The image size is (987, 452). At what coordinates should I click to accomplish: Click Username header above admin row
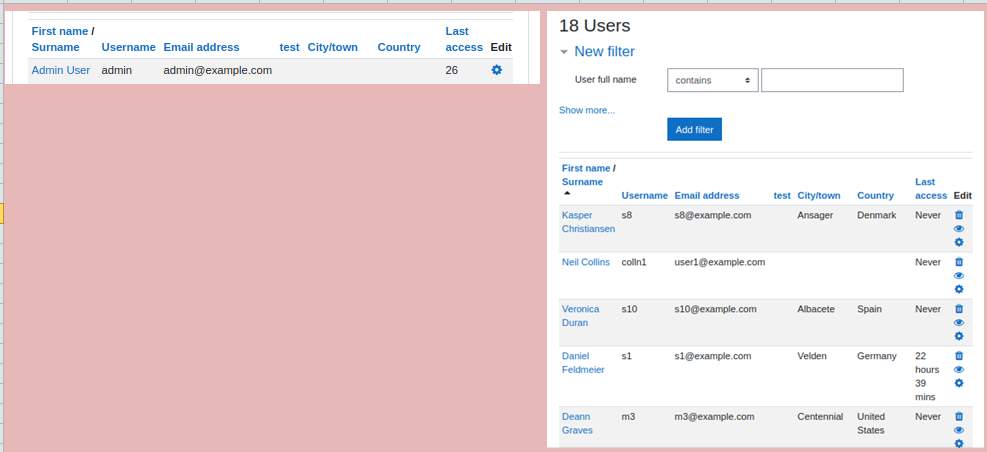click(128, 47)
